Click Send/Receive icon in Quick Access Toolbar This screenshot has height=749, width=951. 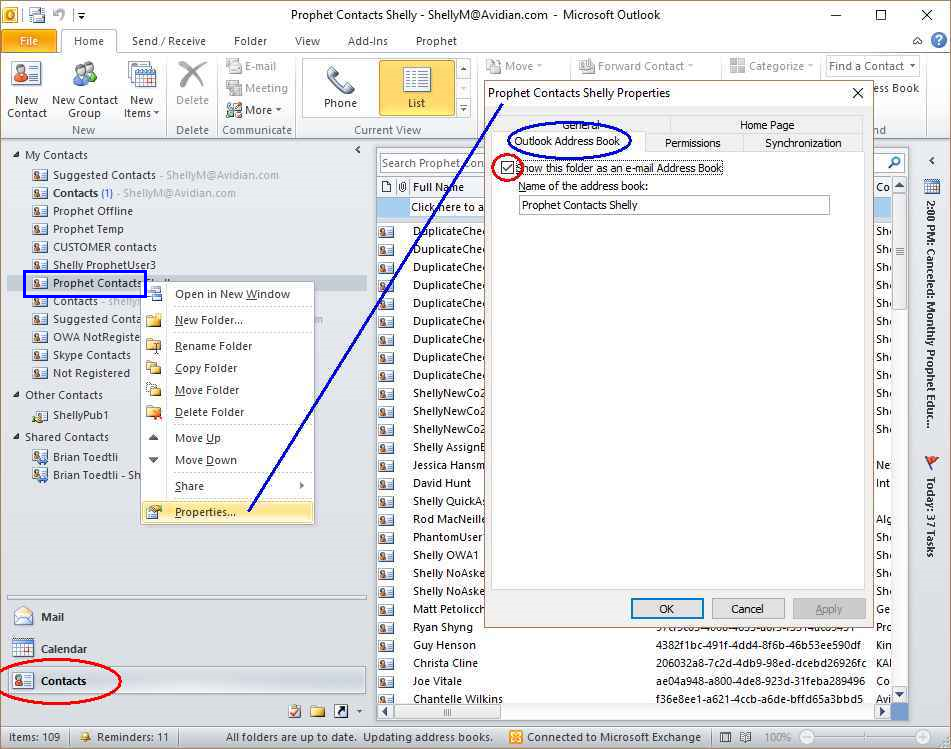[37, 15]
